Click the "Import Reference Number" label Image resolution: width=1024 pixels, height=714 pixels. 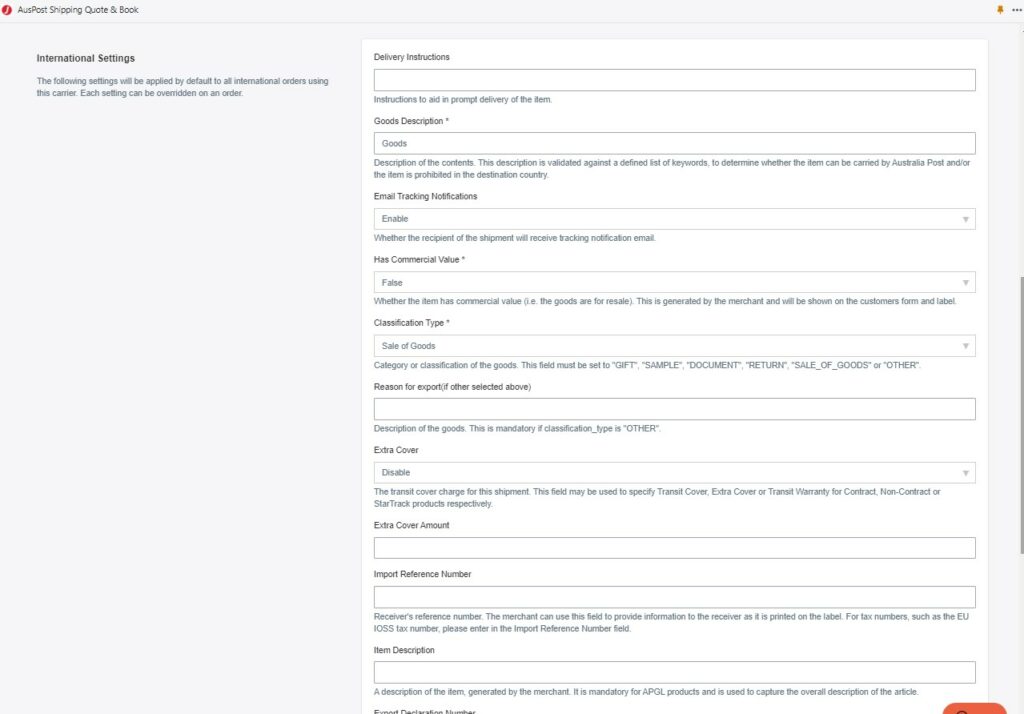(x=422, y=574)
